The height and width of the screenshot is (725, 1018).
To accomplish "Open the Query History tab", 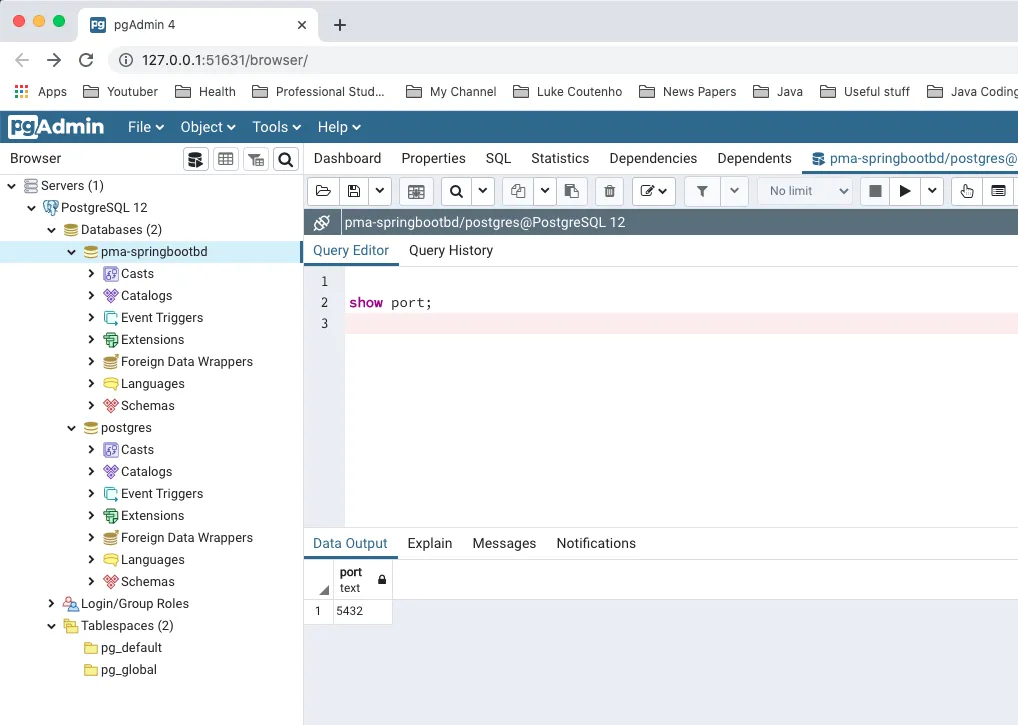I will [451, 251].
